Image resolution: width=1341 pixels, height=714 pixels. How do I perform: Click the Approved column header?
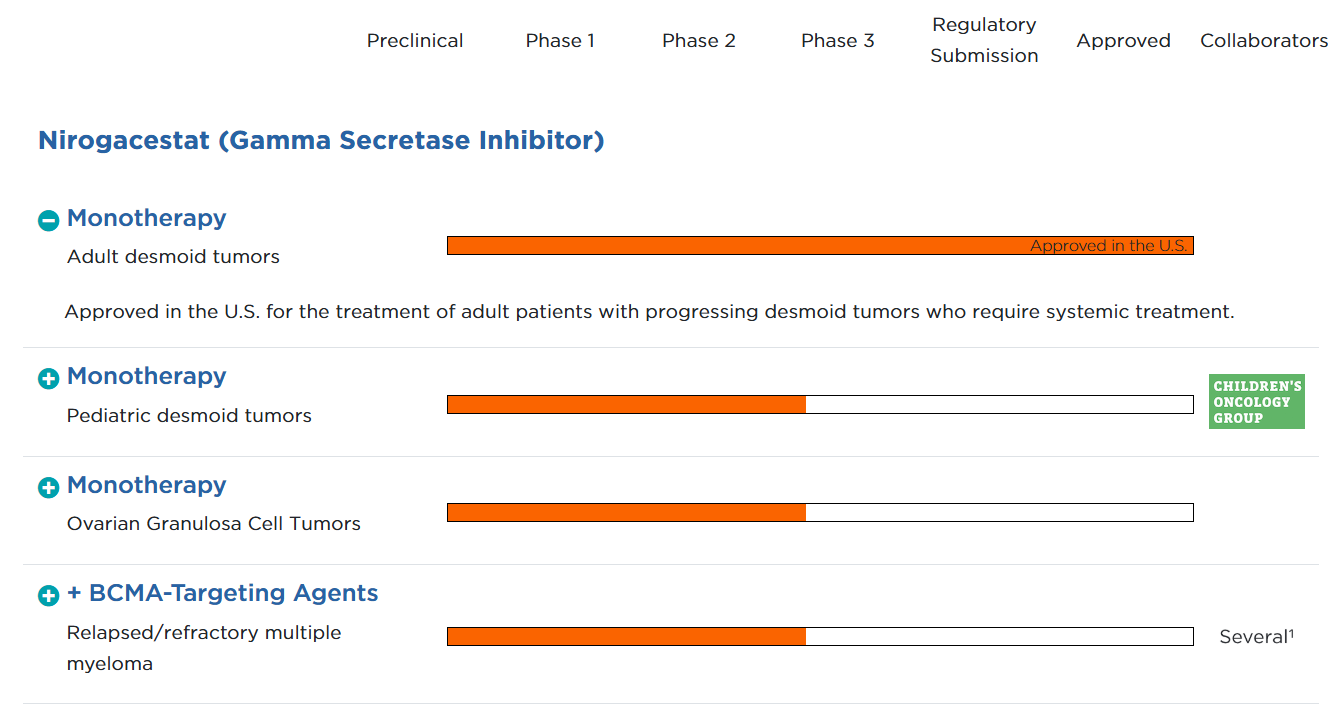1123,41
